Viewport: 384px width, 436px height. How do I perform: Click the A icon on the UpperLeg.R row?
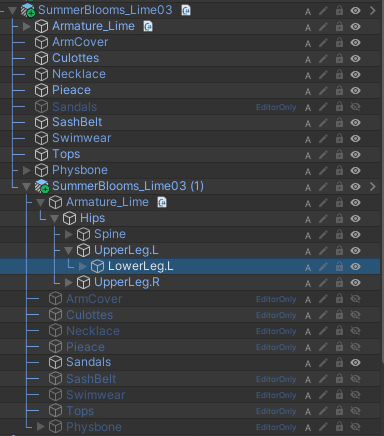308,284
